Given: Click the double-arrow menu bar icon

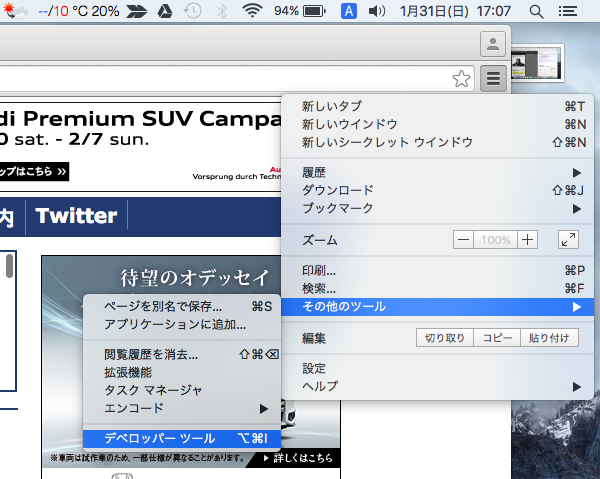Looking at the screenshot, I should [137, 11].
